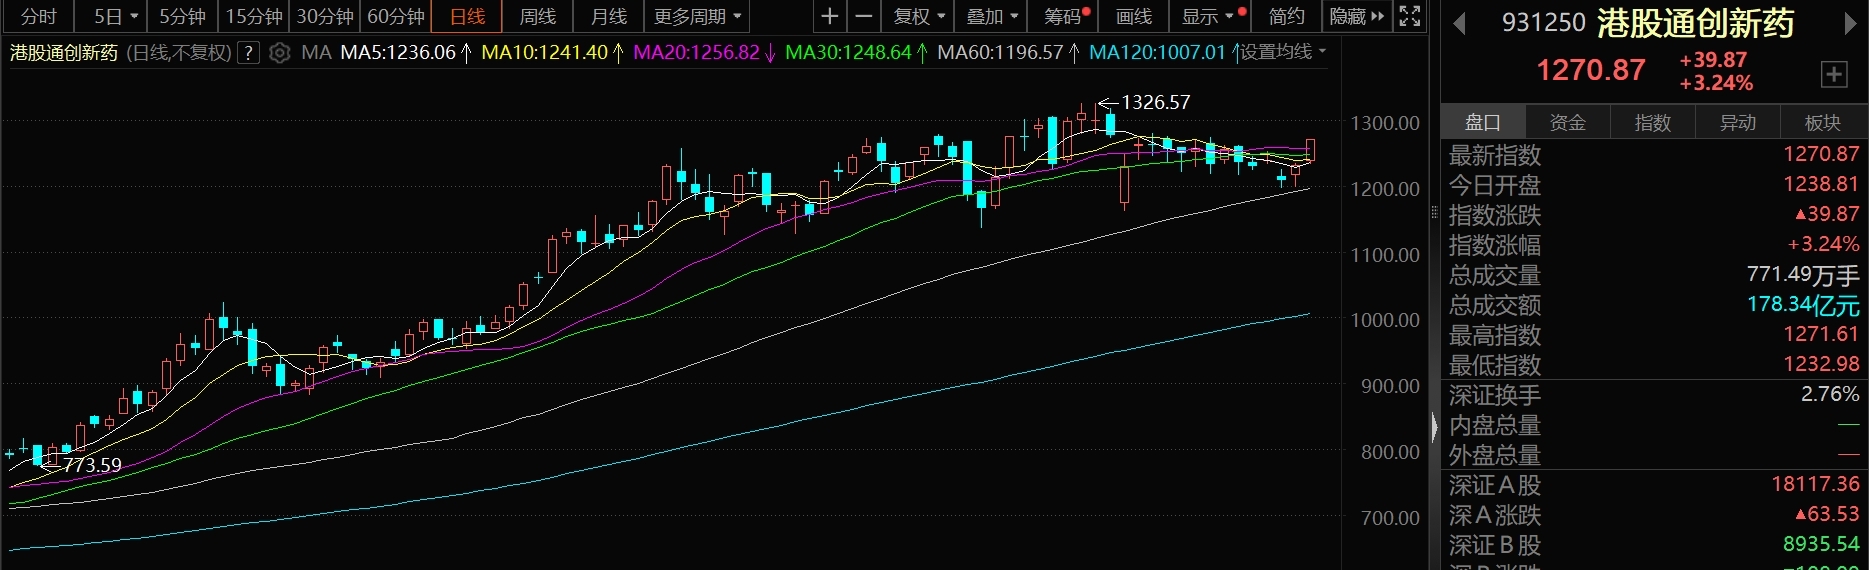The image size is (1869, 570).
Task: Click the question mark help icon
Action: [249, 52]
